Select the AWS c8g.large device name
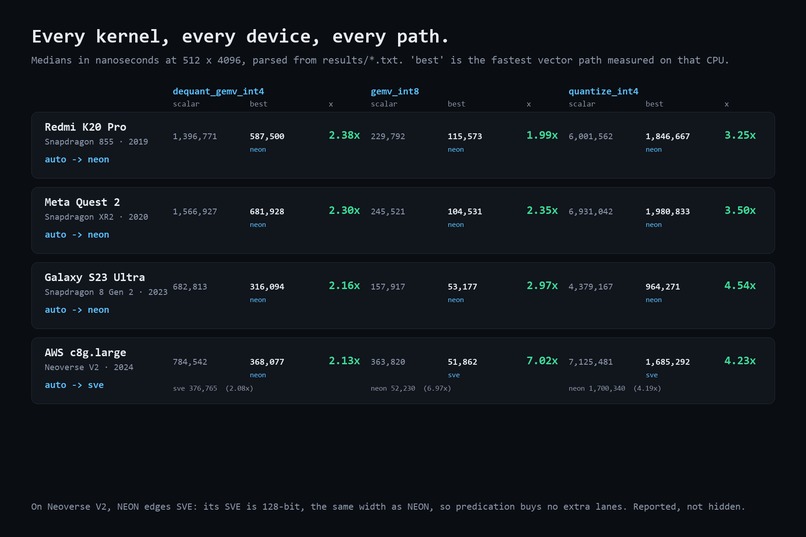 (x=85, y=353)
